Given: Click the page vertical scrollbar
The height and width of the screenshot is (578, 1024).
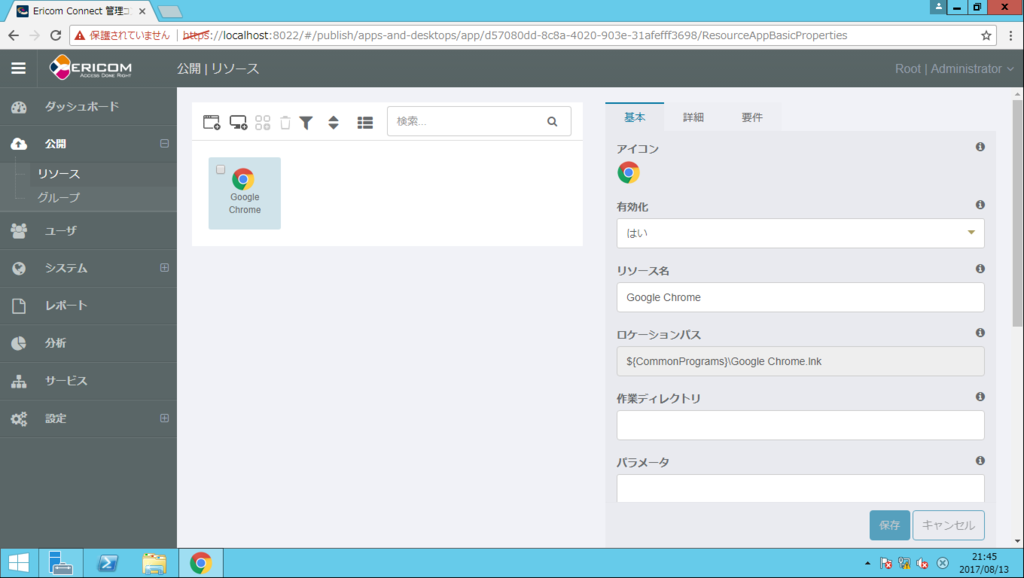Looking at the screenshot, I should click(x=1017, y=212).
